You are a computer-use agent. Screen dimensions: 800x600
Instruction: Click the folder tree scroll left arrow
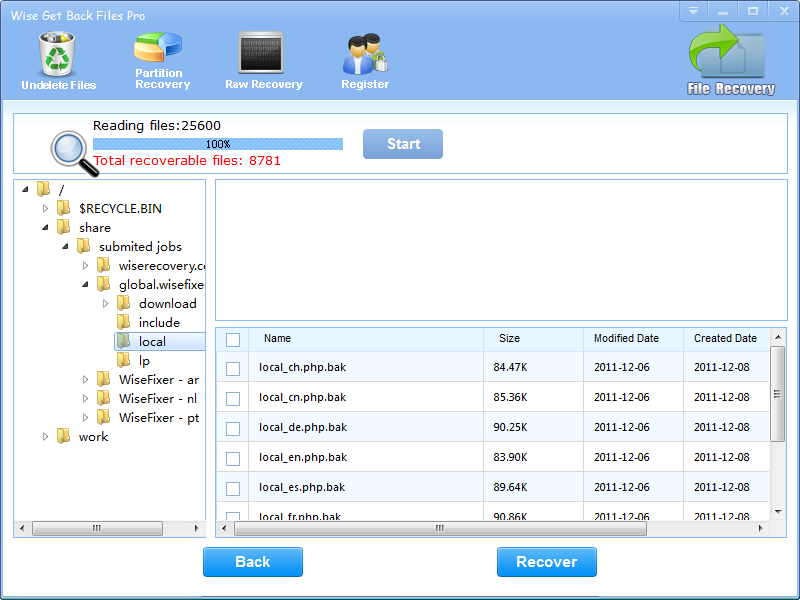pos(22,529)
